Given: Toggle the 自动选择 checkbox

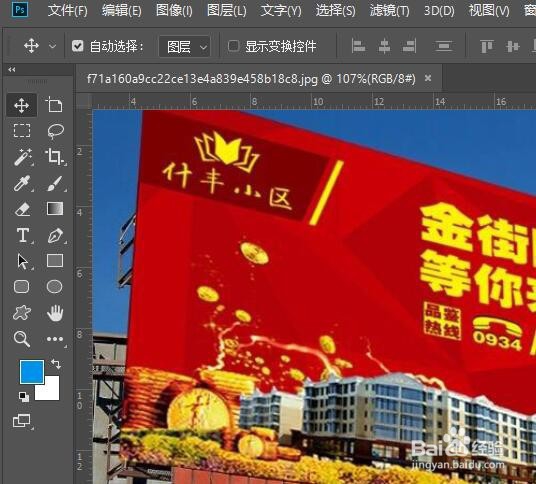Looking at the screenshot, I should pos(78,45).
